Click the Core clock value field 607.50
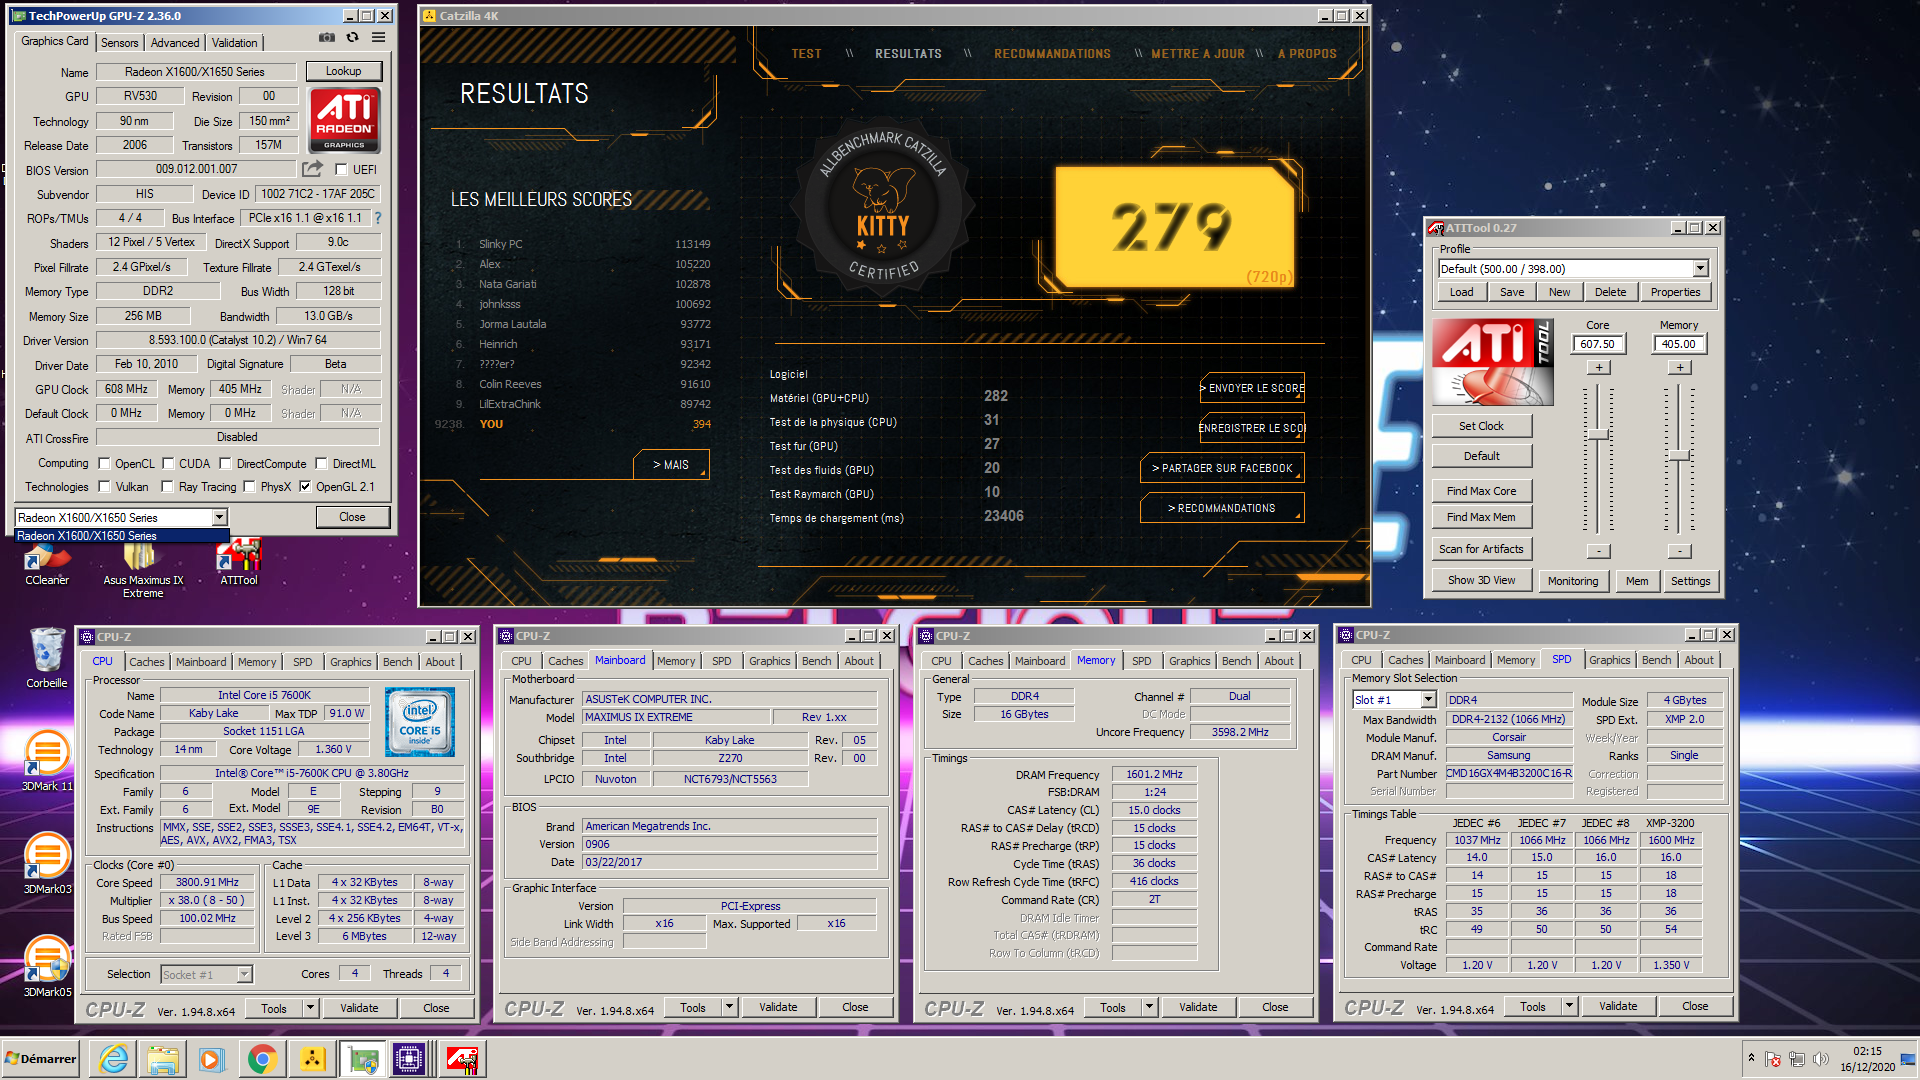 [1597, 344]
